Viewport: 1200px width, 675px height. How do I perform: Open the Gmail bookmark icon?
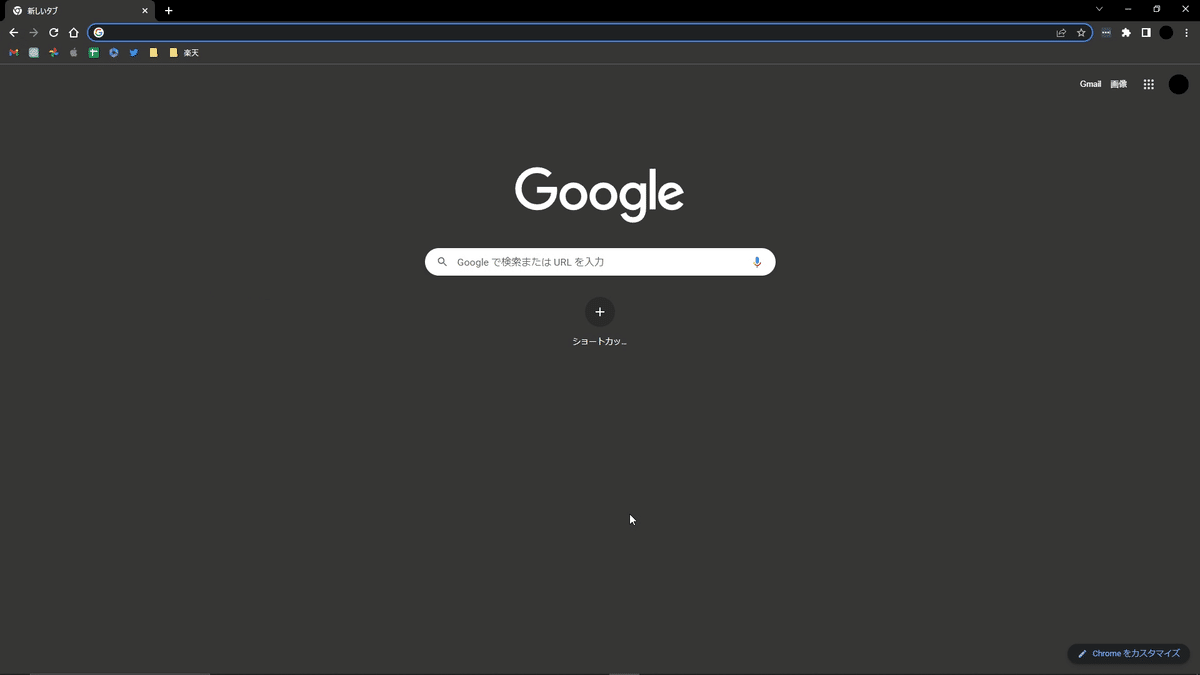click(x=14, y=53)
